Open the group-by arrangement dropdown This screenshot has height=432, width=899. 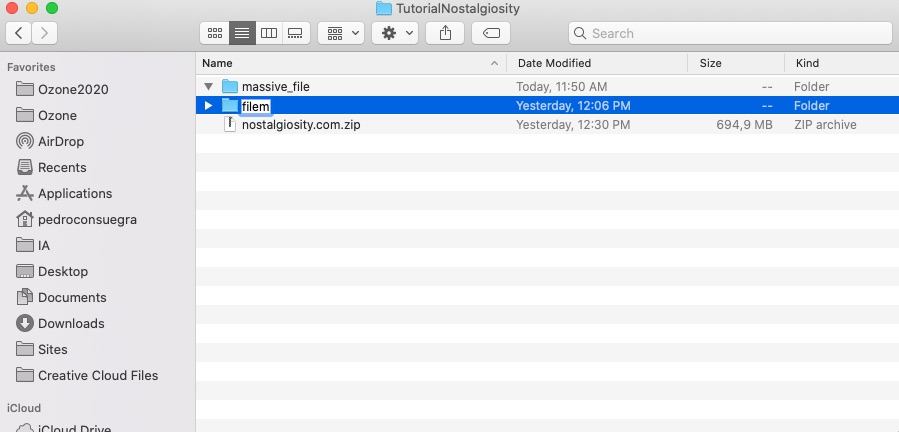(340, 33)
